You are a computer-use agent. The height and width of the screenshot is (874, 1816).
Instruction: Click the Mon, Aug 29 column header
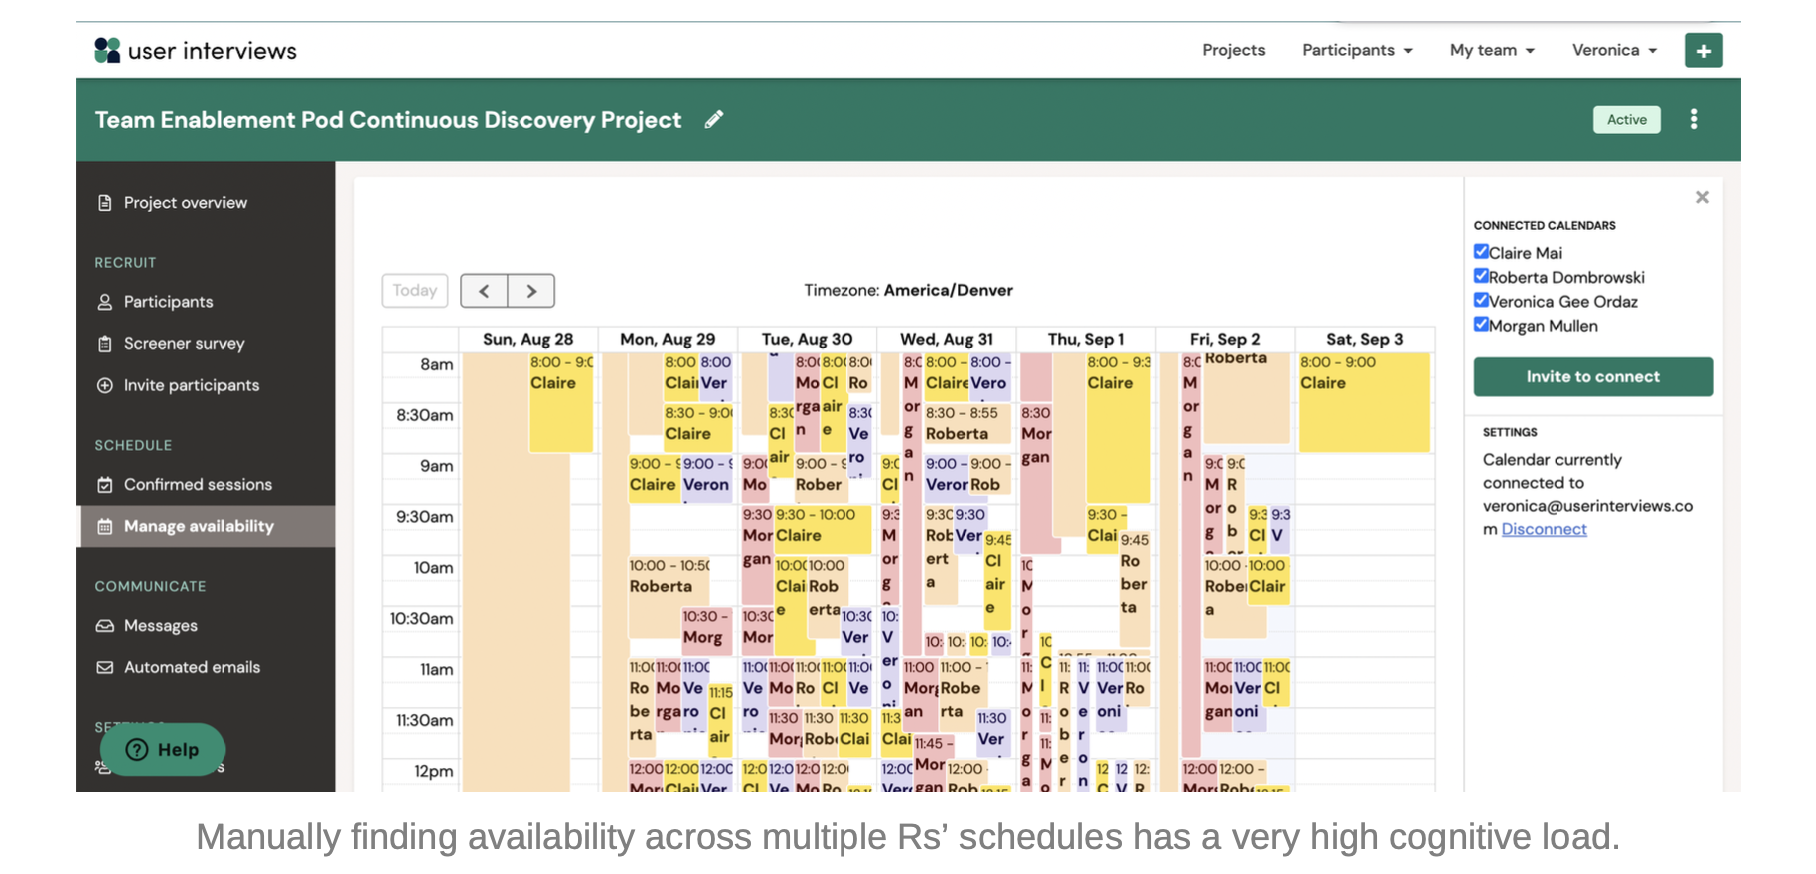[668, 339]
